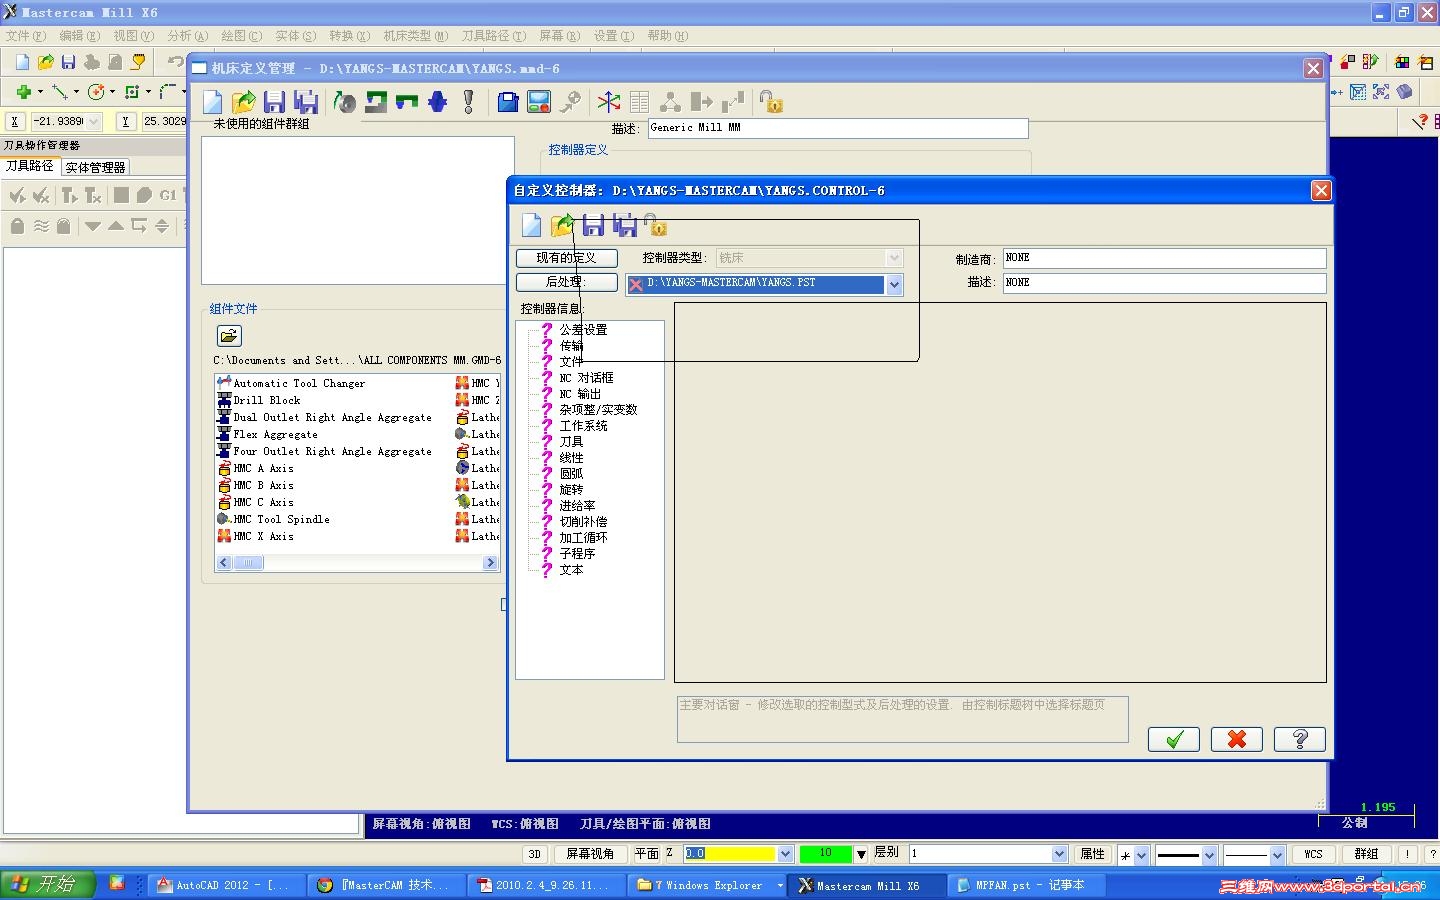Click the green system color swatch showing 10

click(x=825, y=854)
